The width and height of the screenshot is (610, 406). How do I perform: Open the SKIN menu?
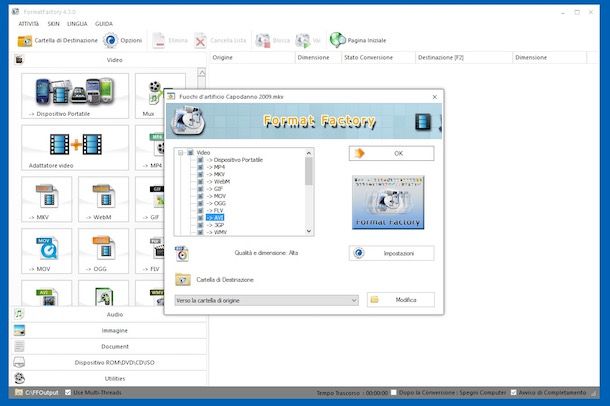click(x=54, y=24)
